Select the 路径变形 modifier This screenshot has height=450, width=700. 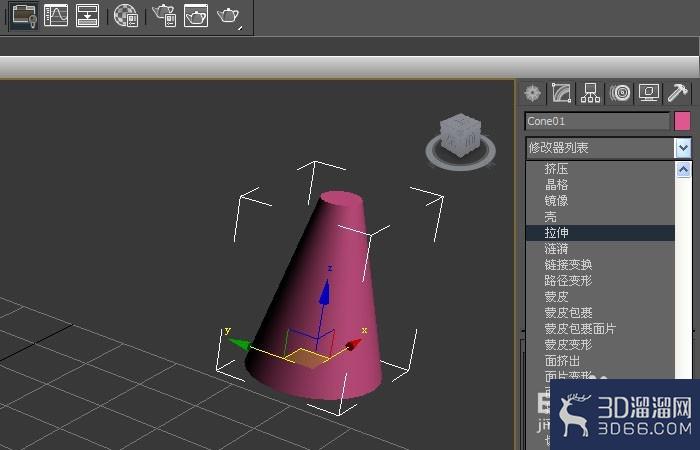coord(600,281)
